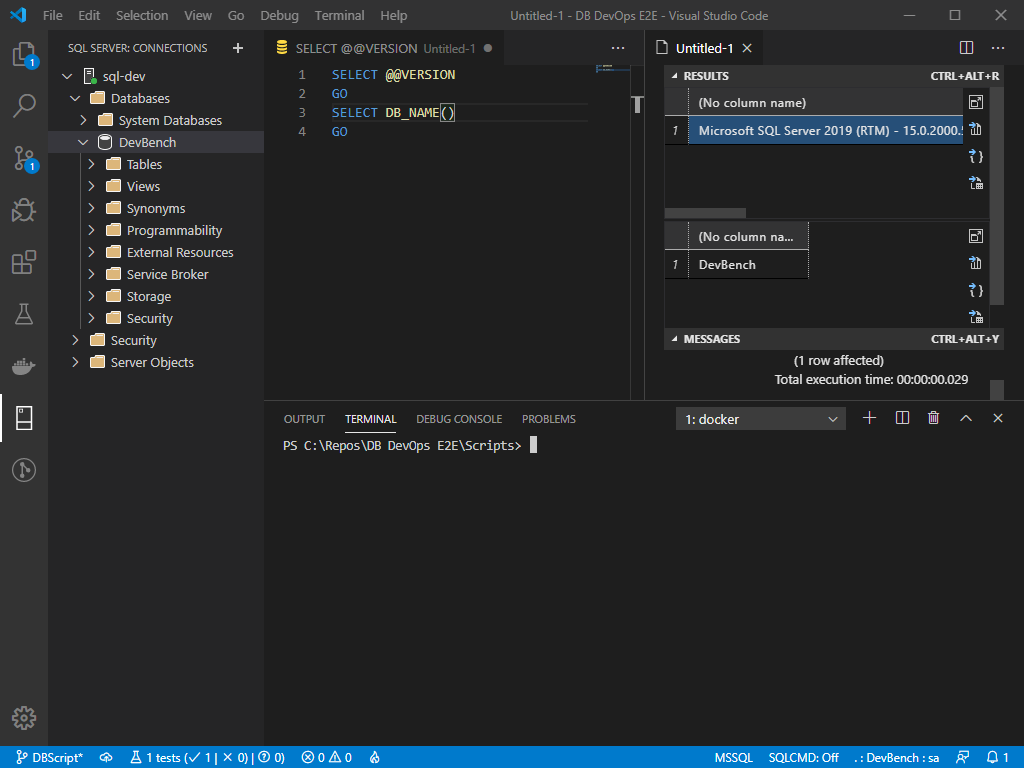Open Source Control view icon
Viewport: 1024px width, 768px height.
[x=24, y=158]
